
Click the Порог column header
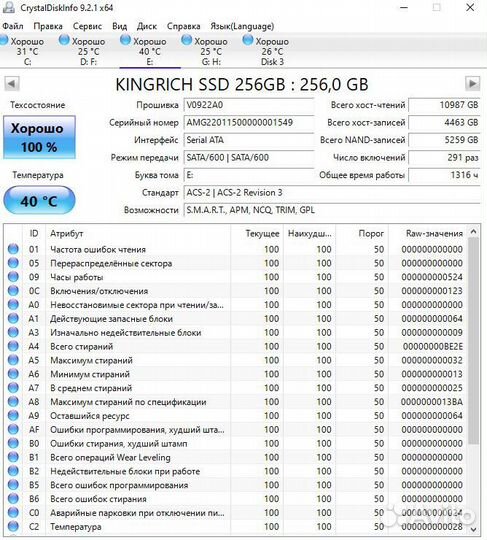[x=362, y=233]
